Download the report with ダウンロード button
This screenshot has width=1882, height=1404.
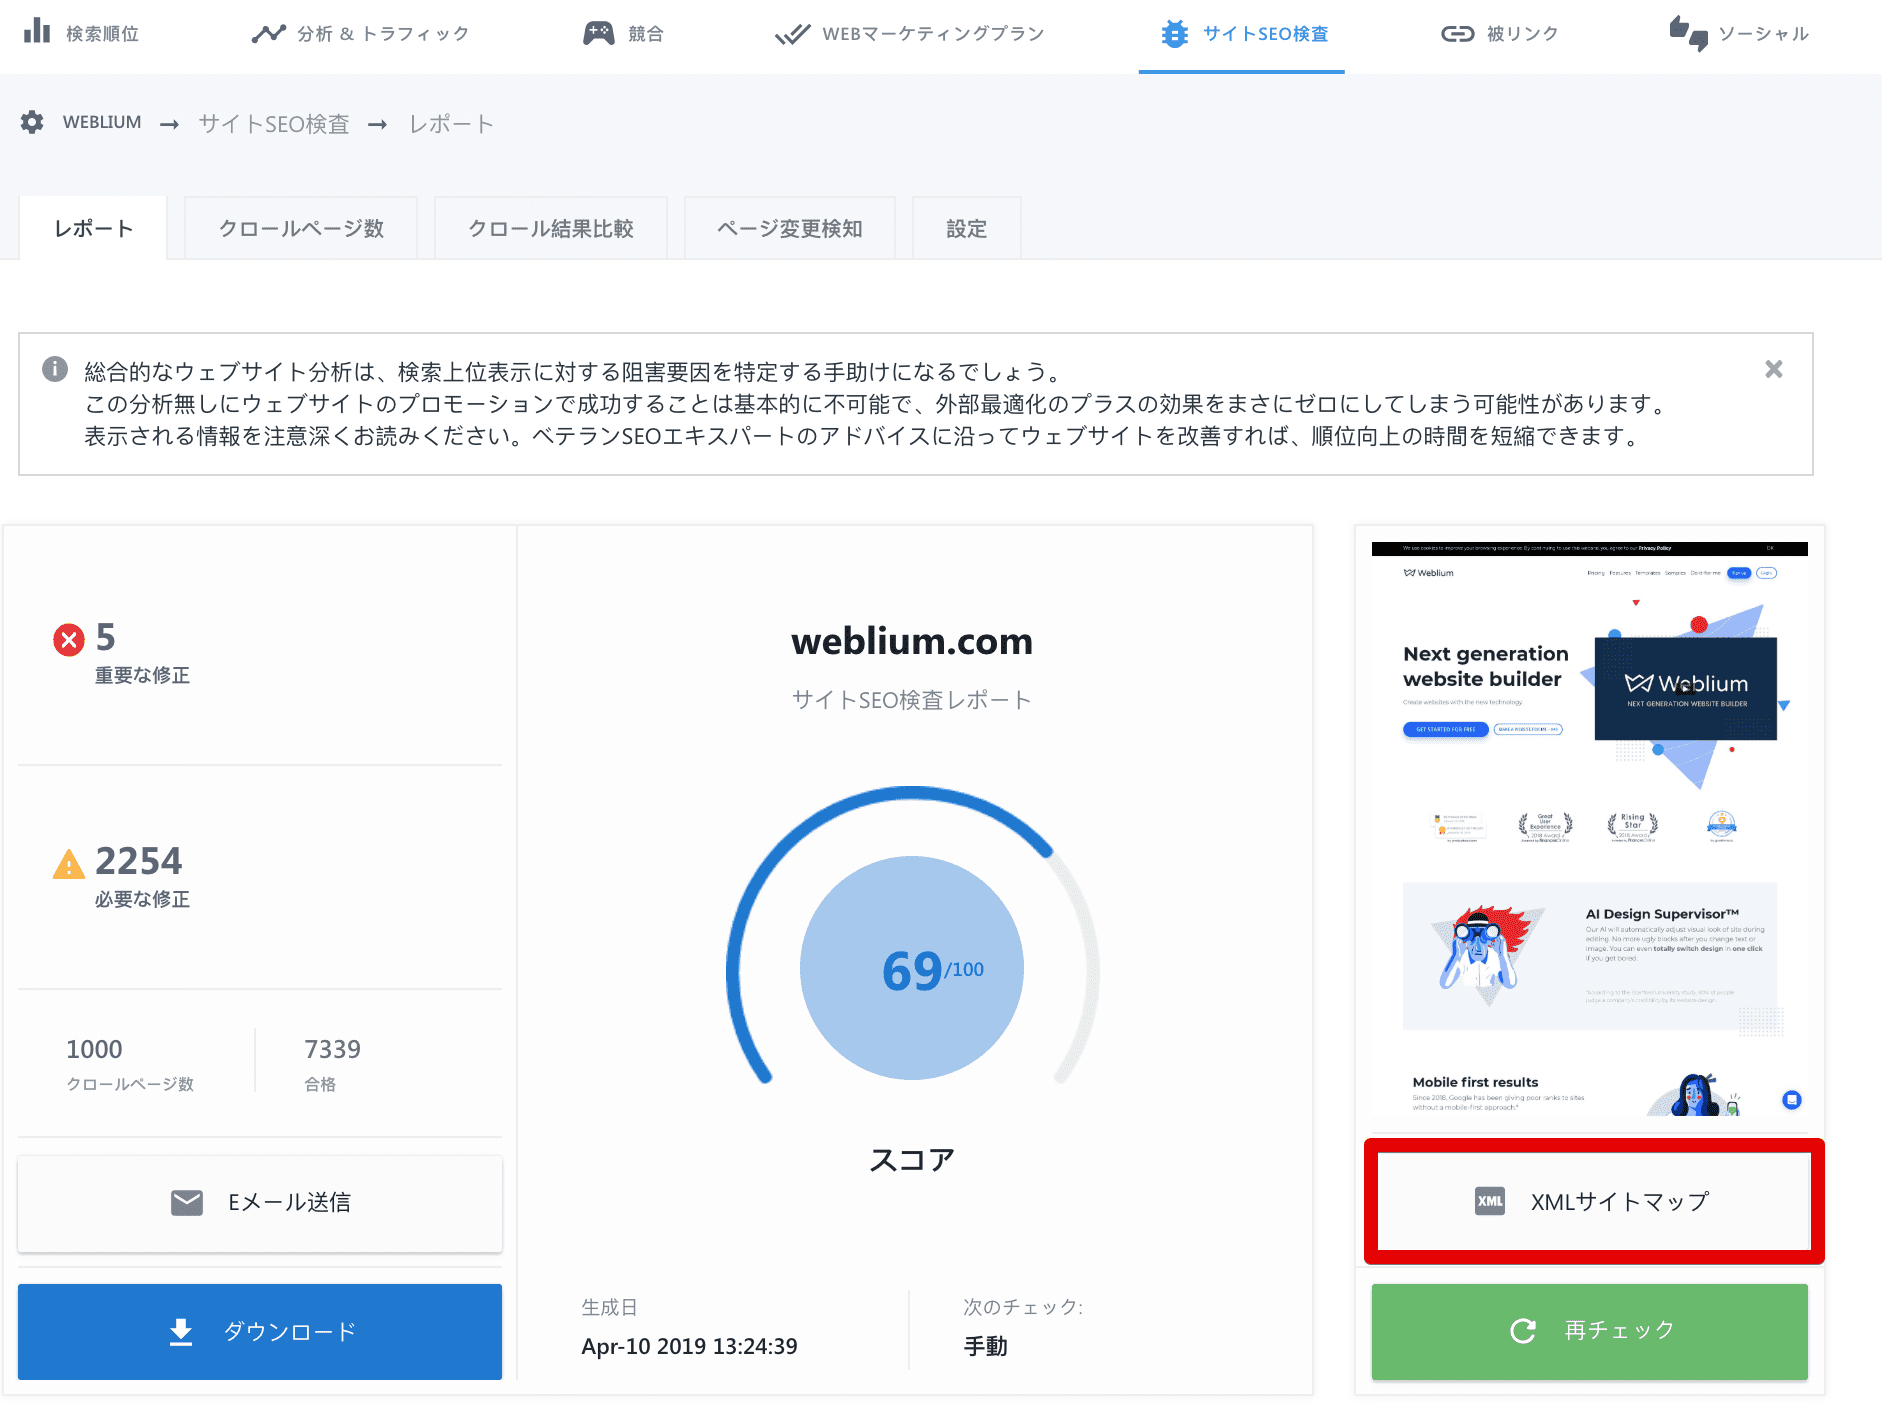tap(259, 1331)
